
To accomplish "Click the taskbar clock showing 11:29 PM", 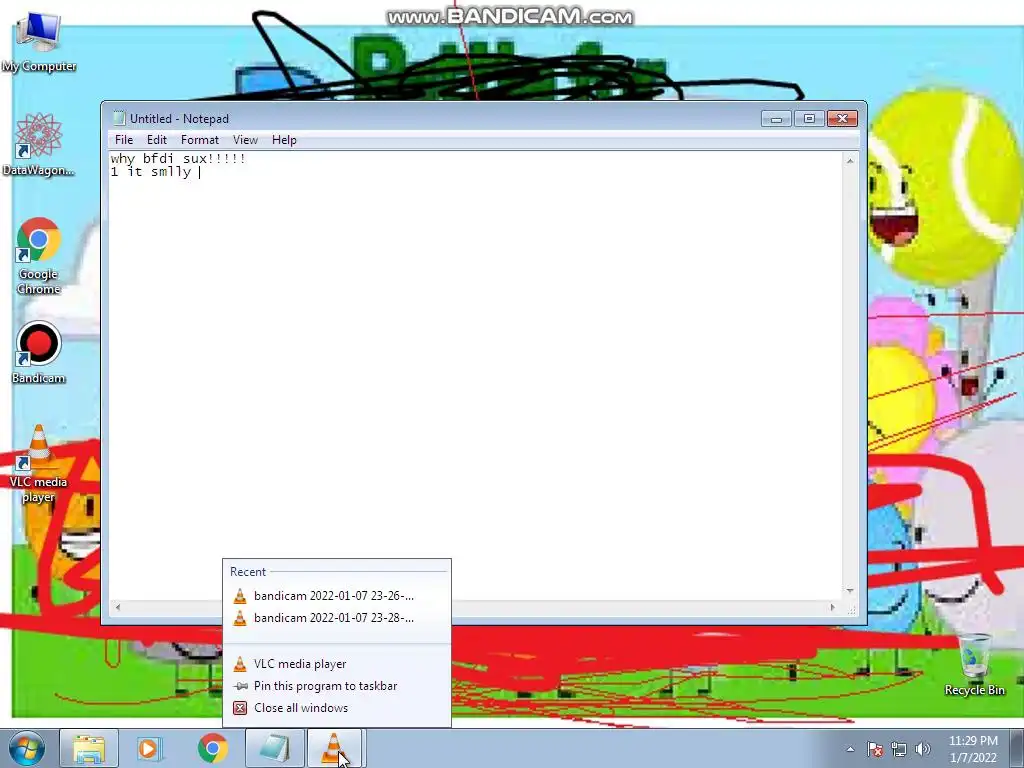I will [973, 749].
